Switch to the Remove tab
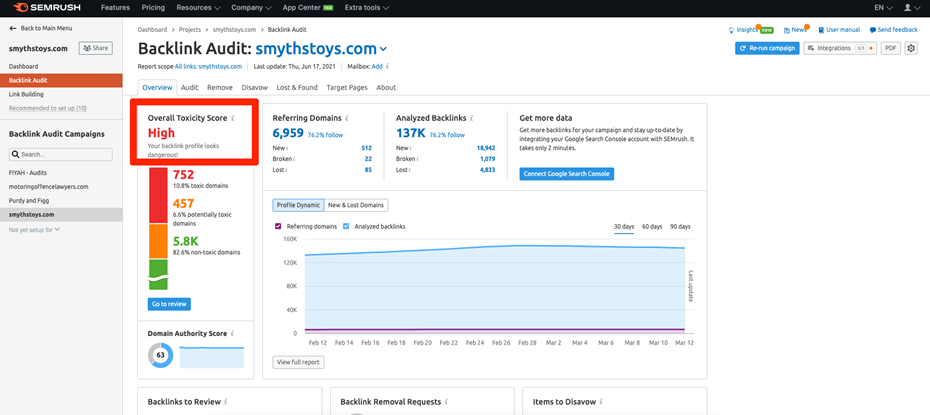 (x=219, y=87)
